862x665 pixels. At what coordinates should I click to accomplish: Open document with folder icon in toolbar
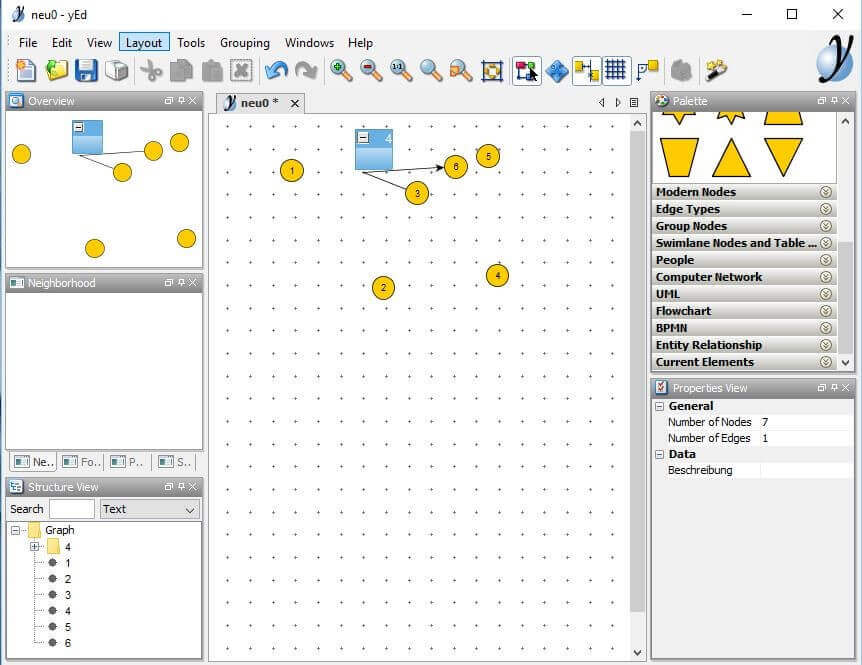point(56,71)
